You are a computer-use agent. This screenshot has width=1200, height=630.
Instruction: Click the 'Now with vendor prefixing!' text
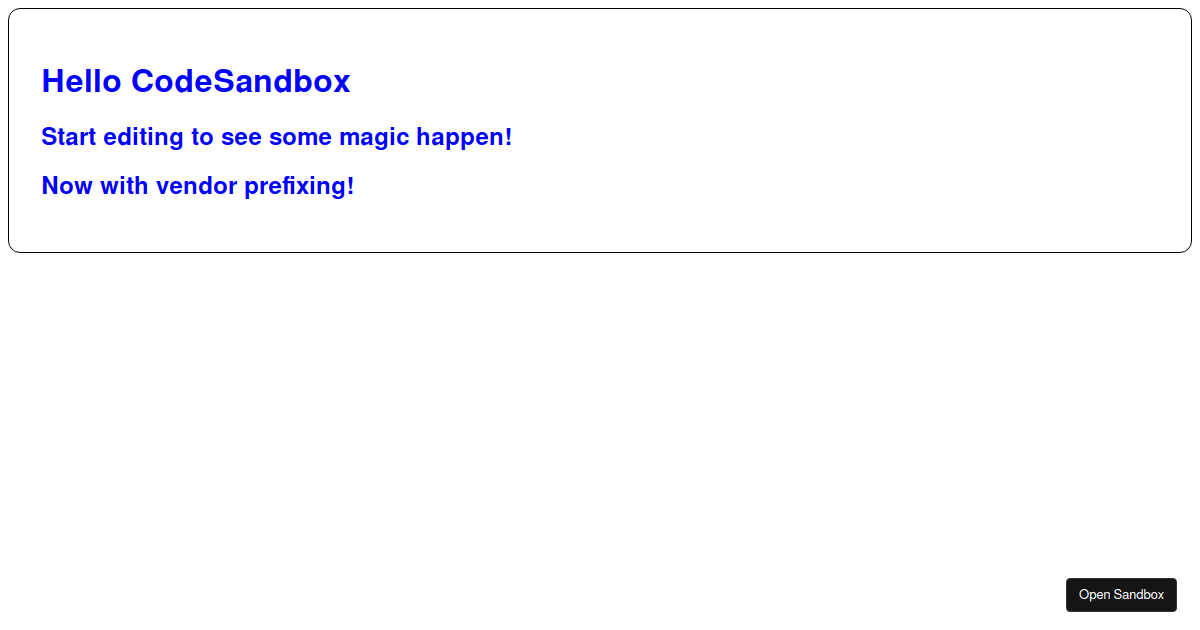click(198, 186)
